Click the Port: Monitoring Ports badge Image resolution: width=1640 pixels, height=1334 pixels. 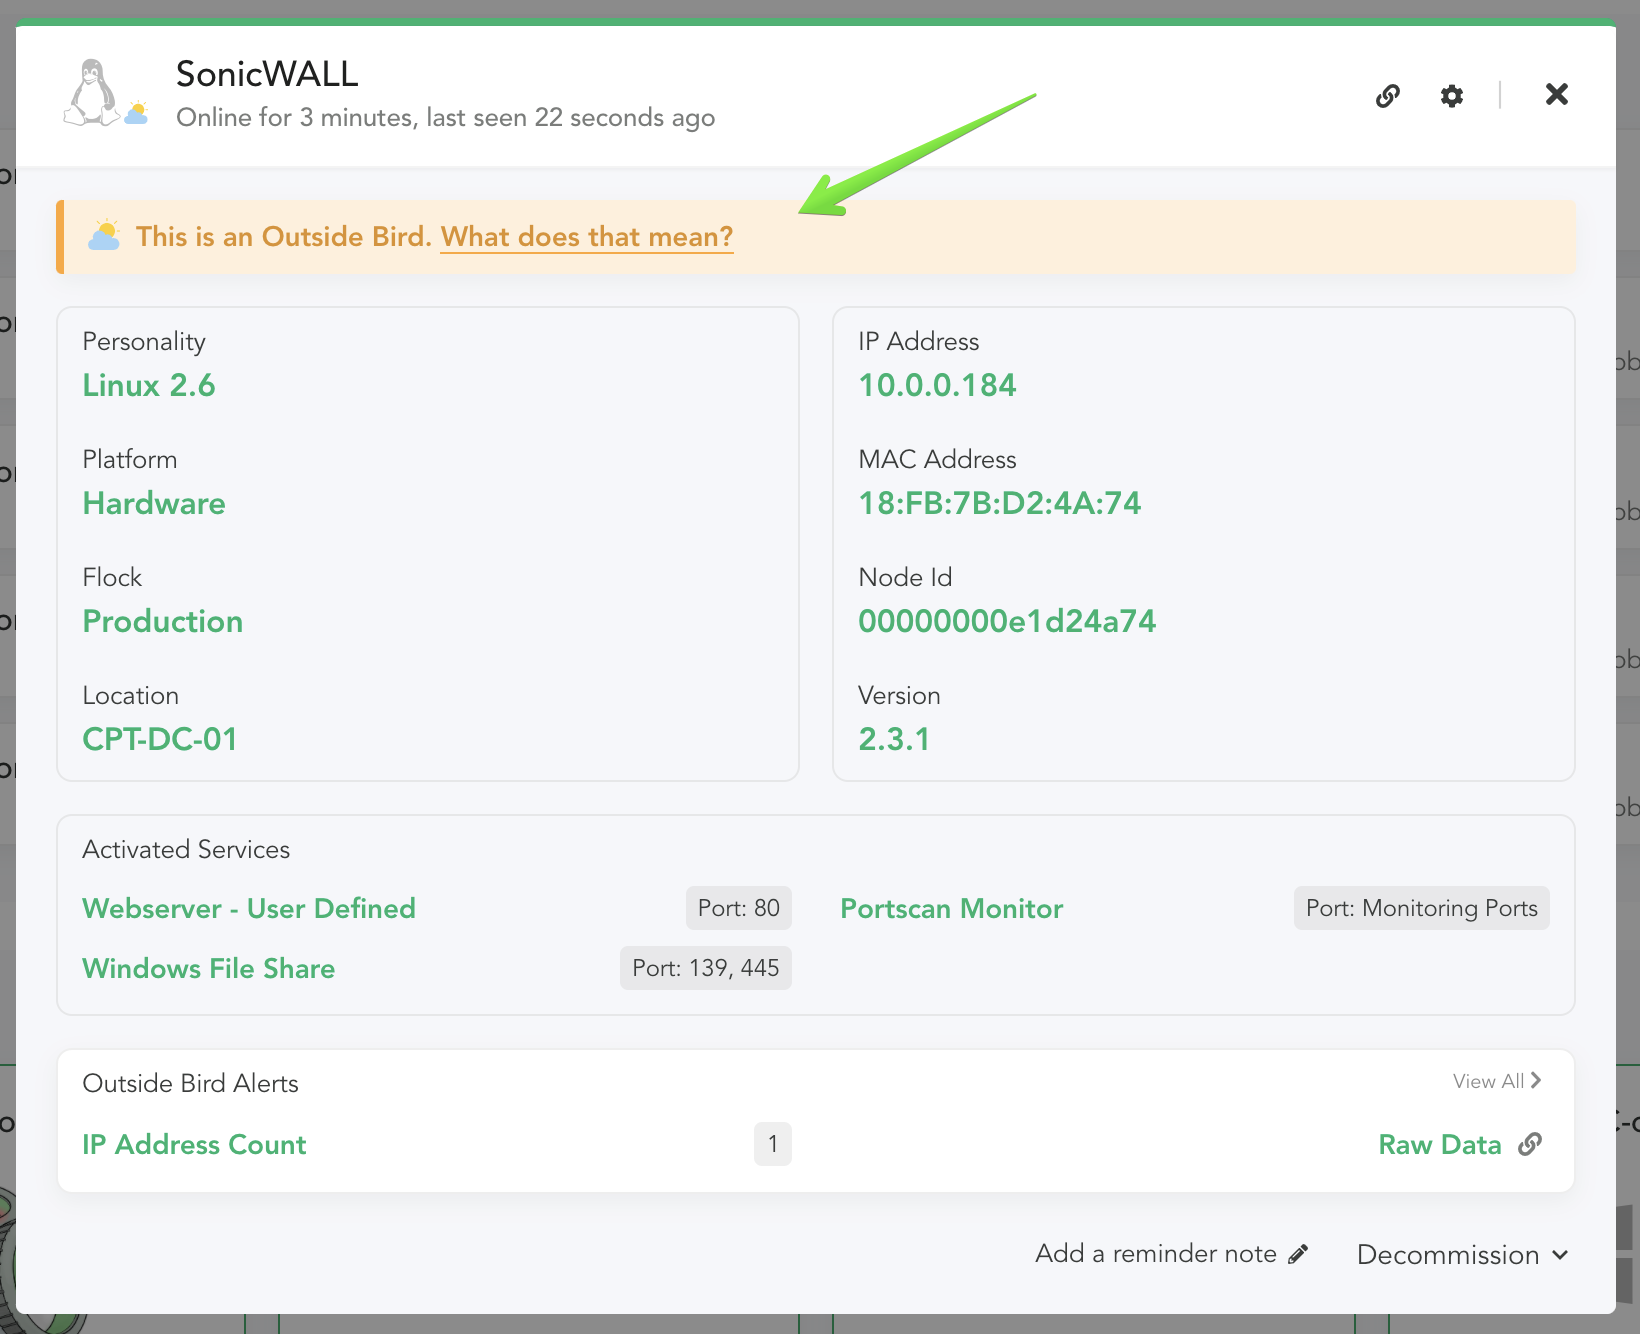click(x=1422, y=908)
